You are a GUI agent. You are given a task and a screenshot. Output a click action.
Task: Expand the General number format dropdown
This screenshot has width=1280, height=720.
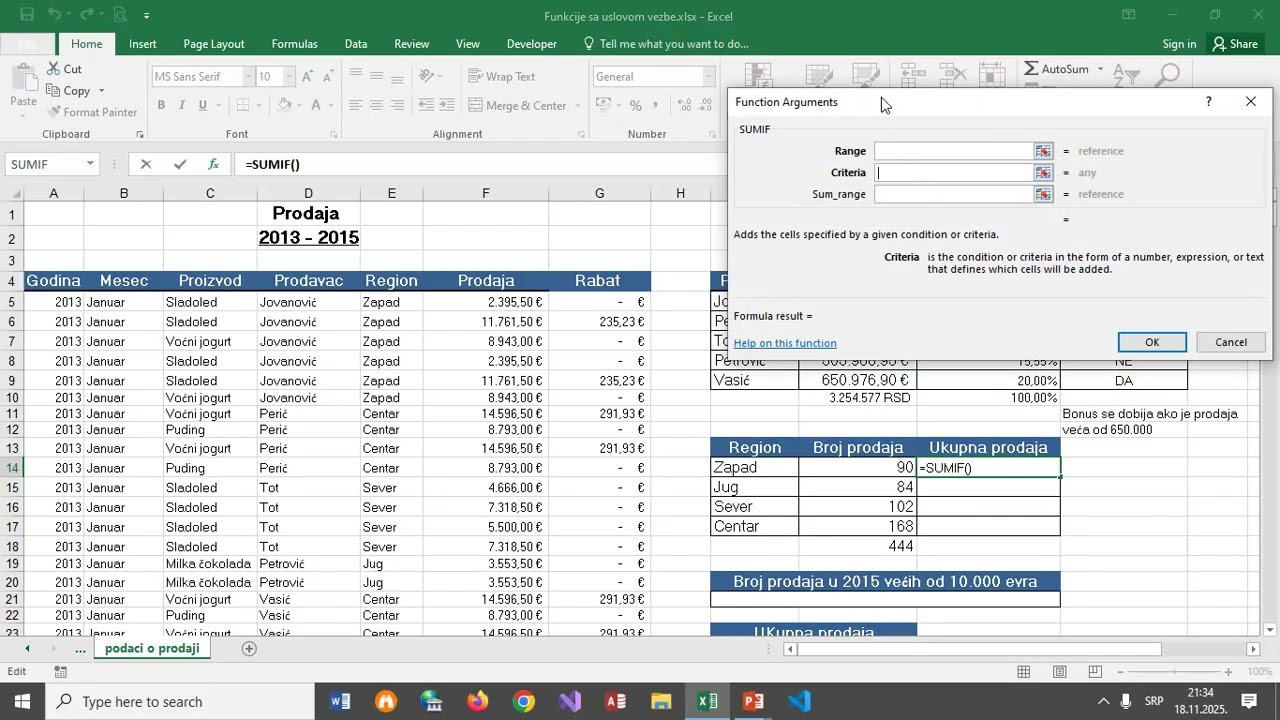[x=708, y=77]
